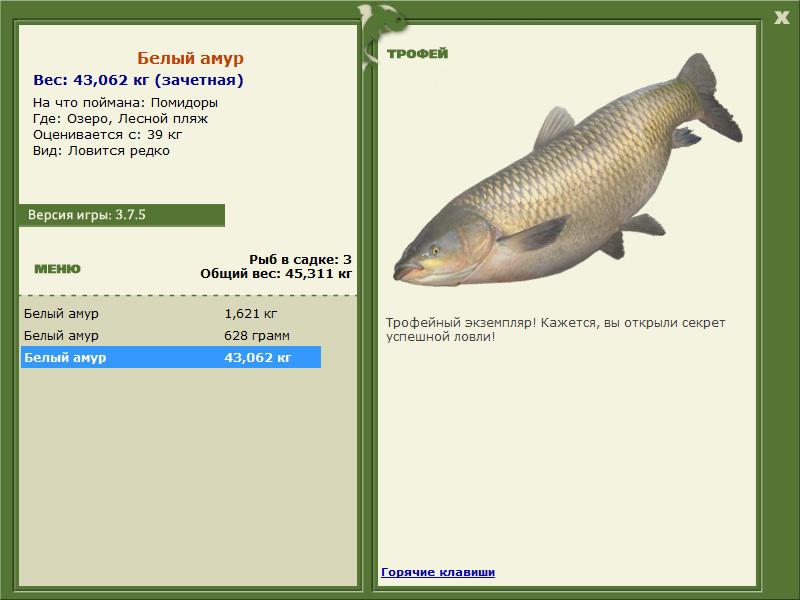Open the МЕНЮ menu
This screenshot has height=600, width=800.
click(x=57, y=269)
